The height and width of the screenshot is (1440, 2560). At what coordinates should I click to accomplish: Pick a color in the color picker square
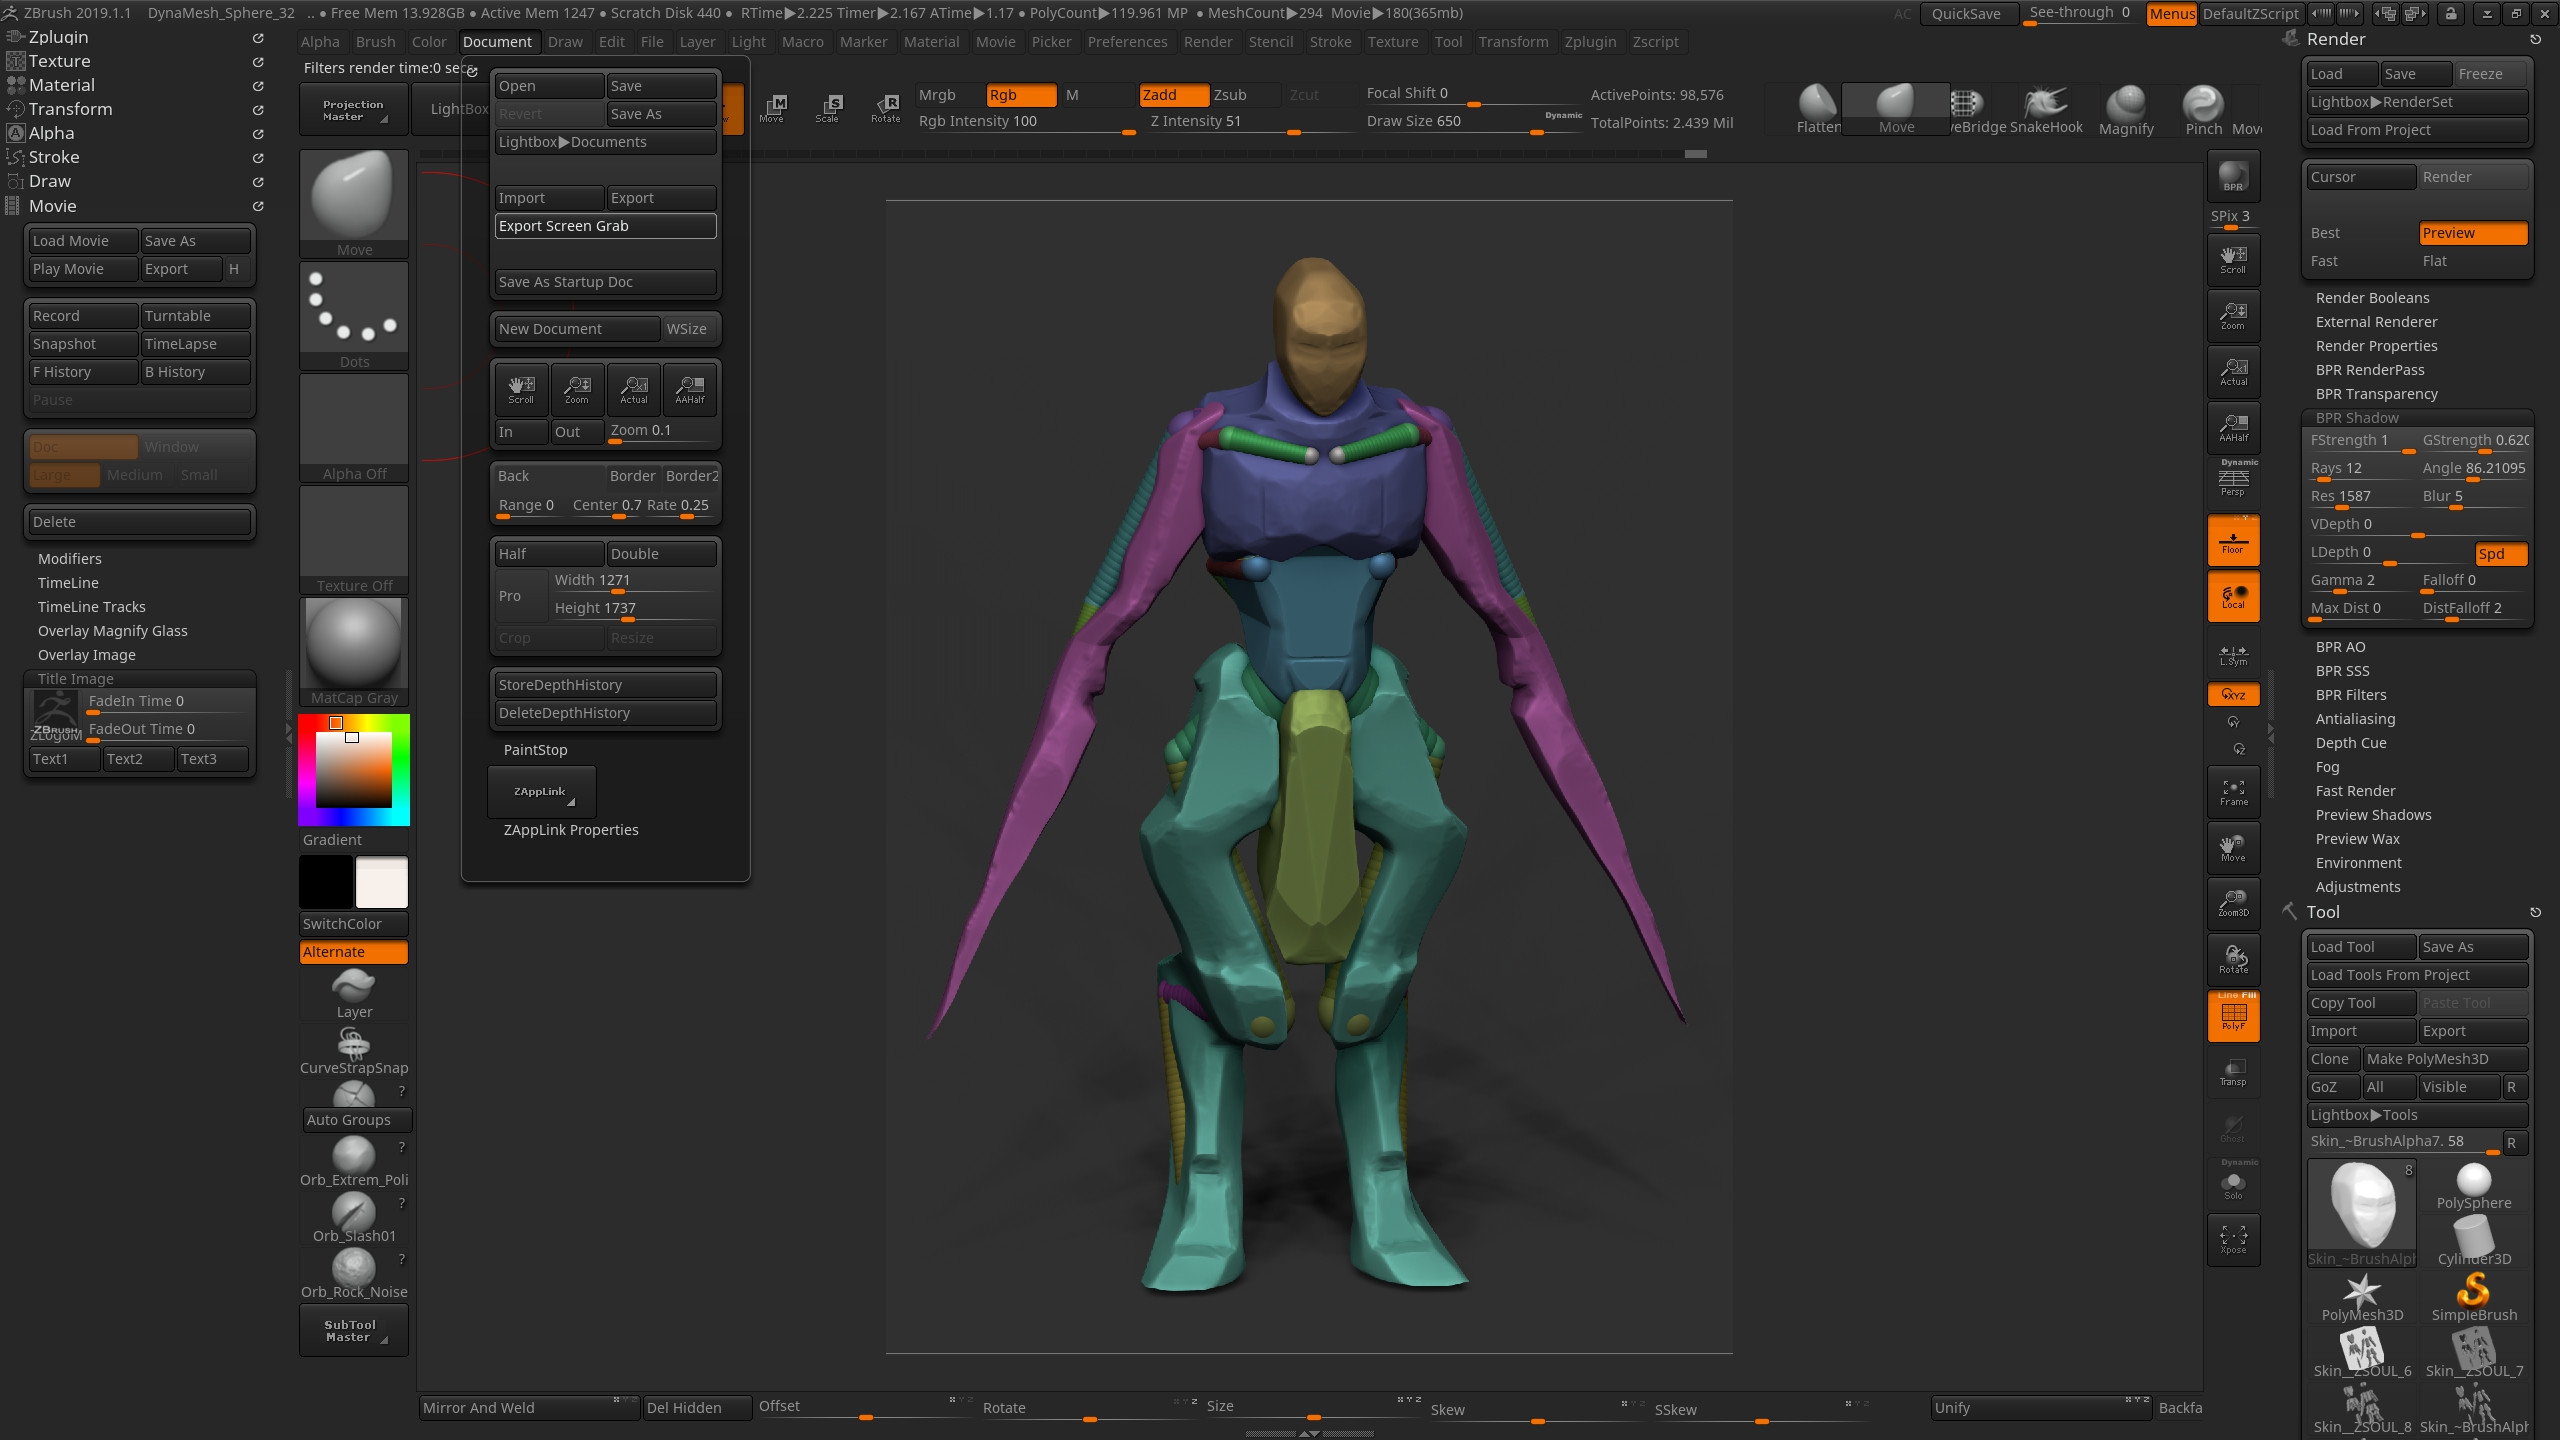[x=354, y=769]
